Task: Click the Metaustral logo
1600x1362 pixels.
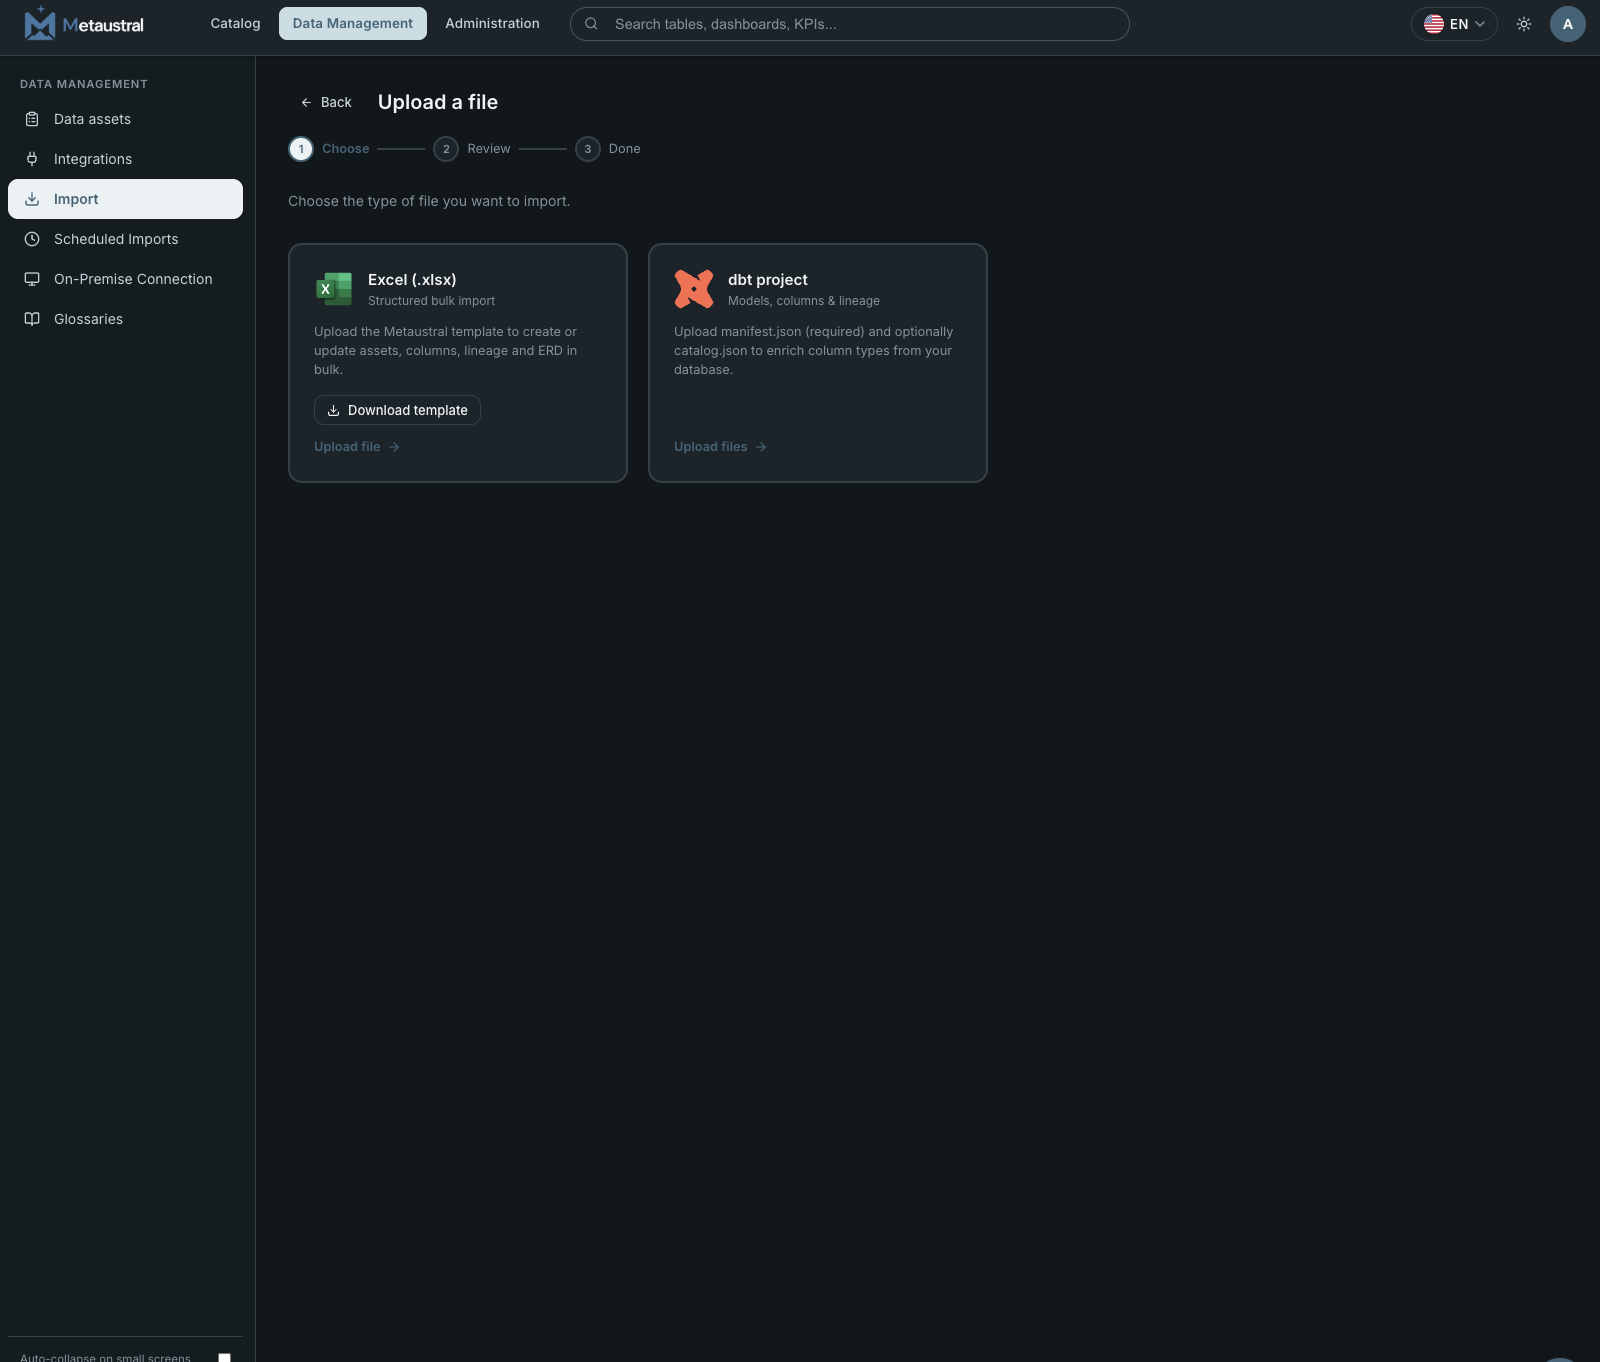Action: point(84,23)
